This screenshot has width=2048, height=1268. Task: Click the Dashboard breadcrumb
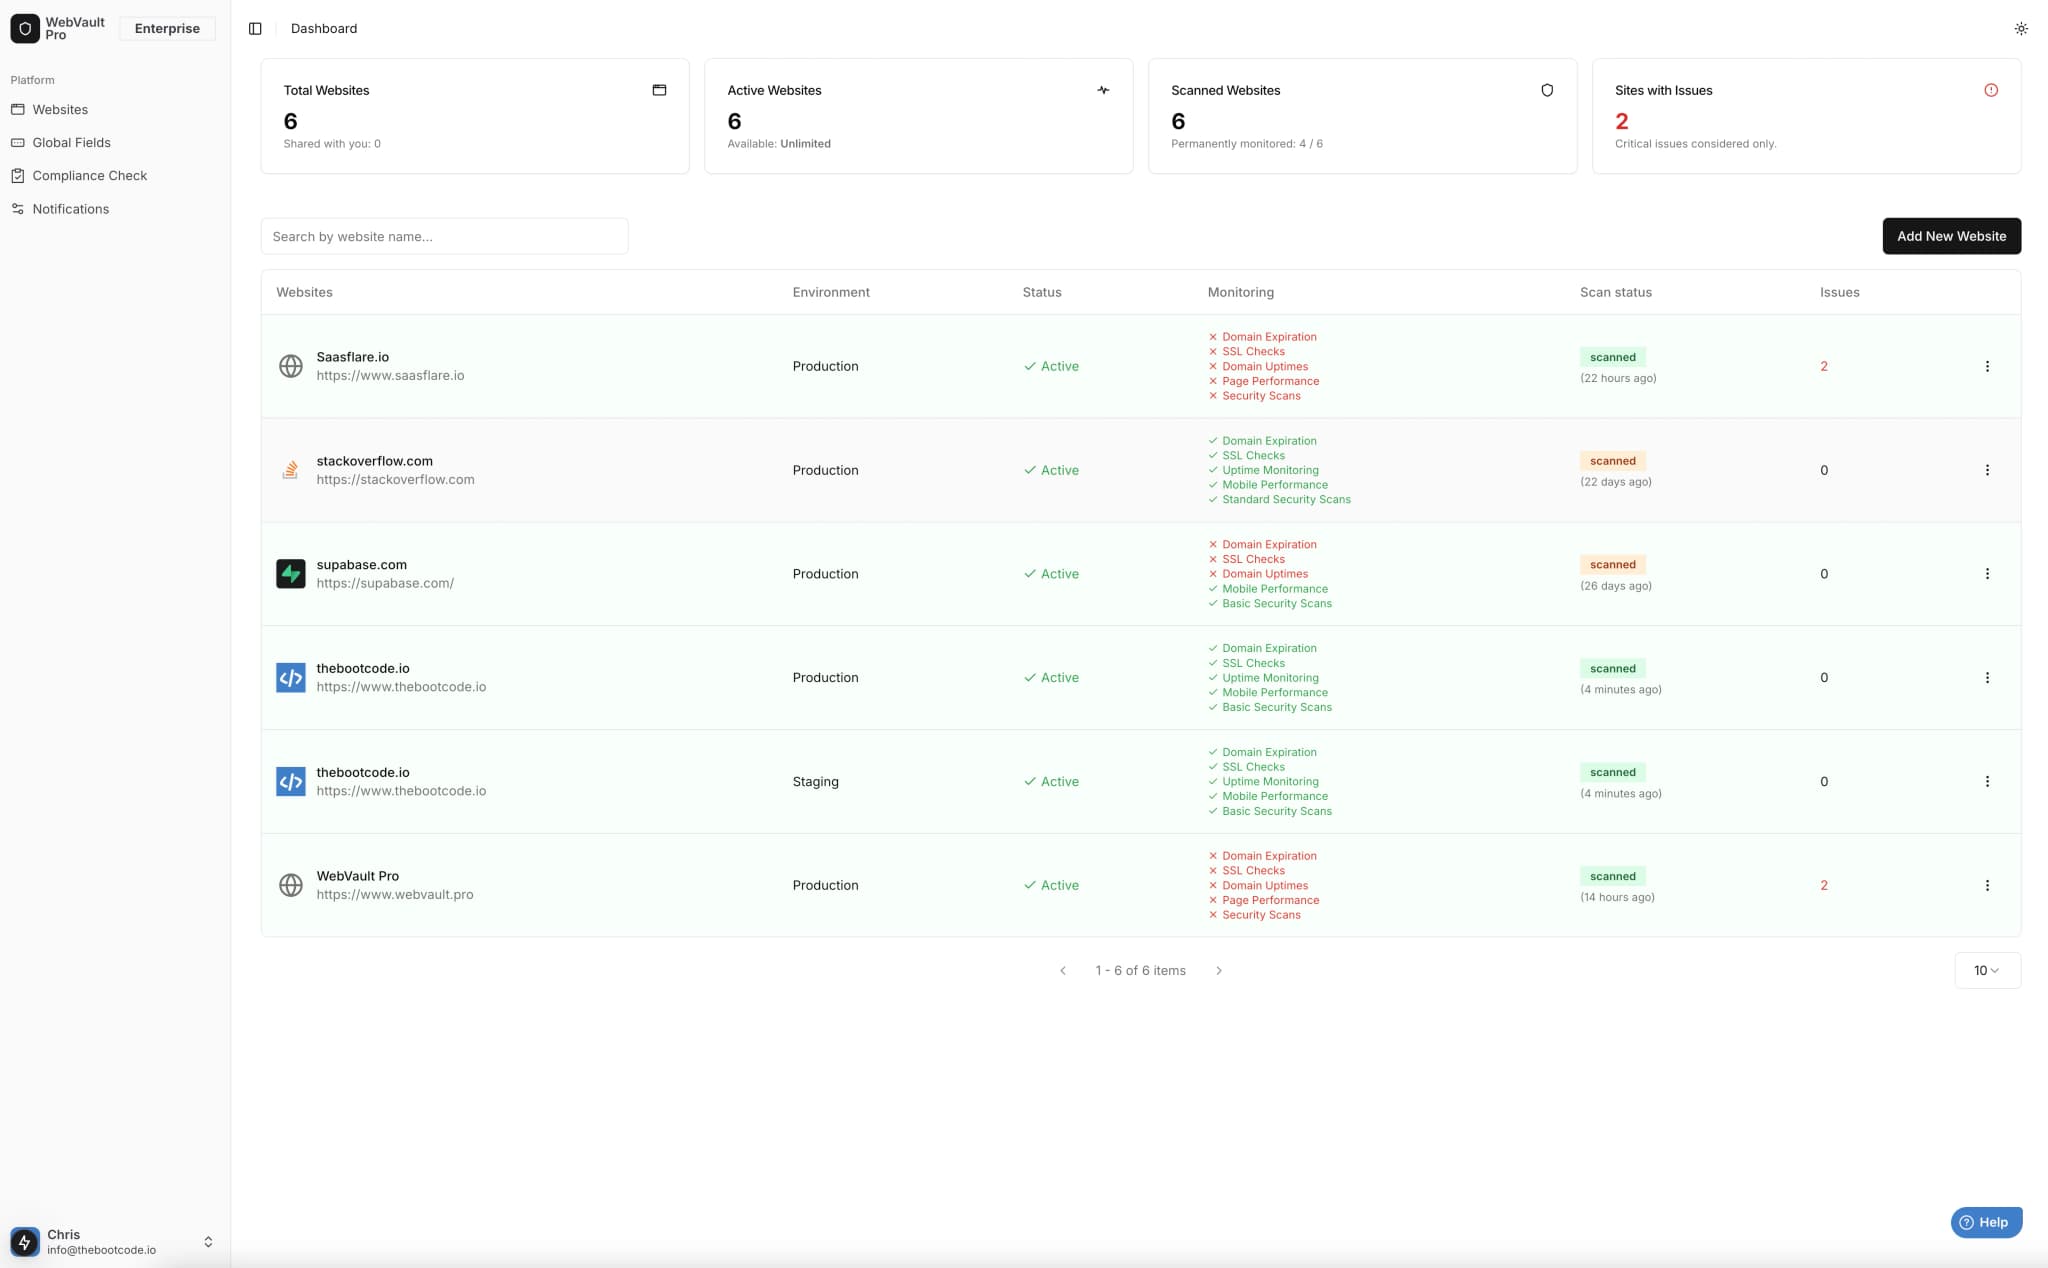point(324,29)
